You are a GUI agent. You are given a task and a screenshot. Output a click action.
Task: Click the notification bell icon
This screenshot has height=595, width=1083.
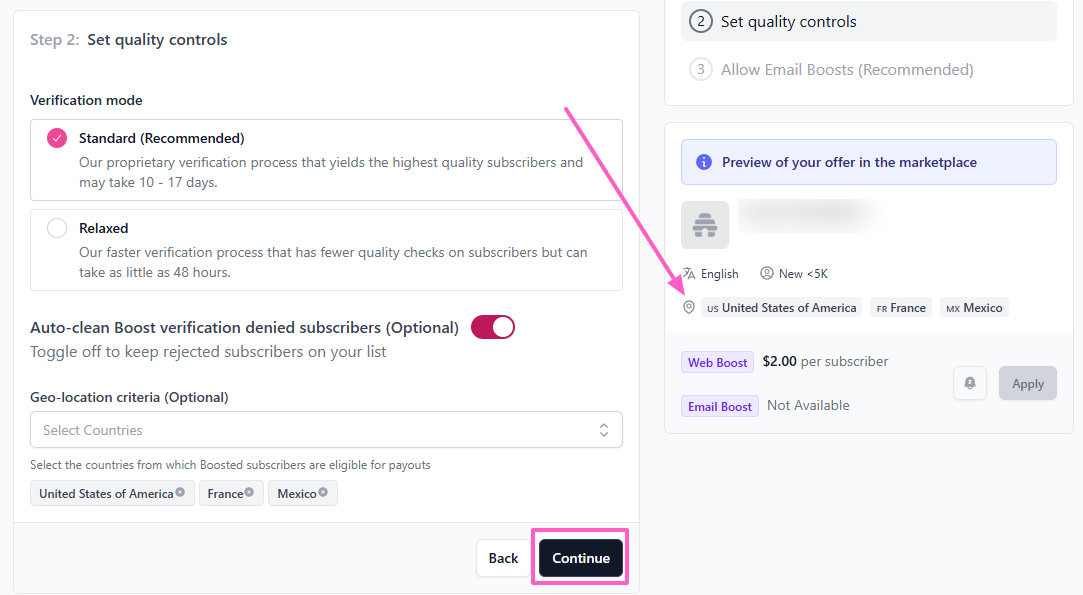point(970,383)
